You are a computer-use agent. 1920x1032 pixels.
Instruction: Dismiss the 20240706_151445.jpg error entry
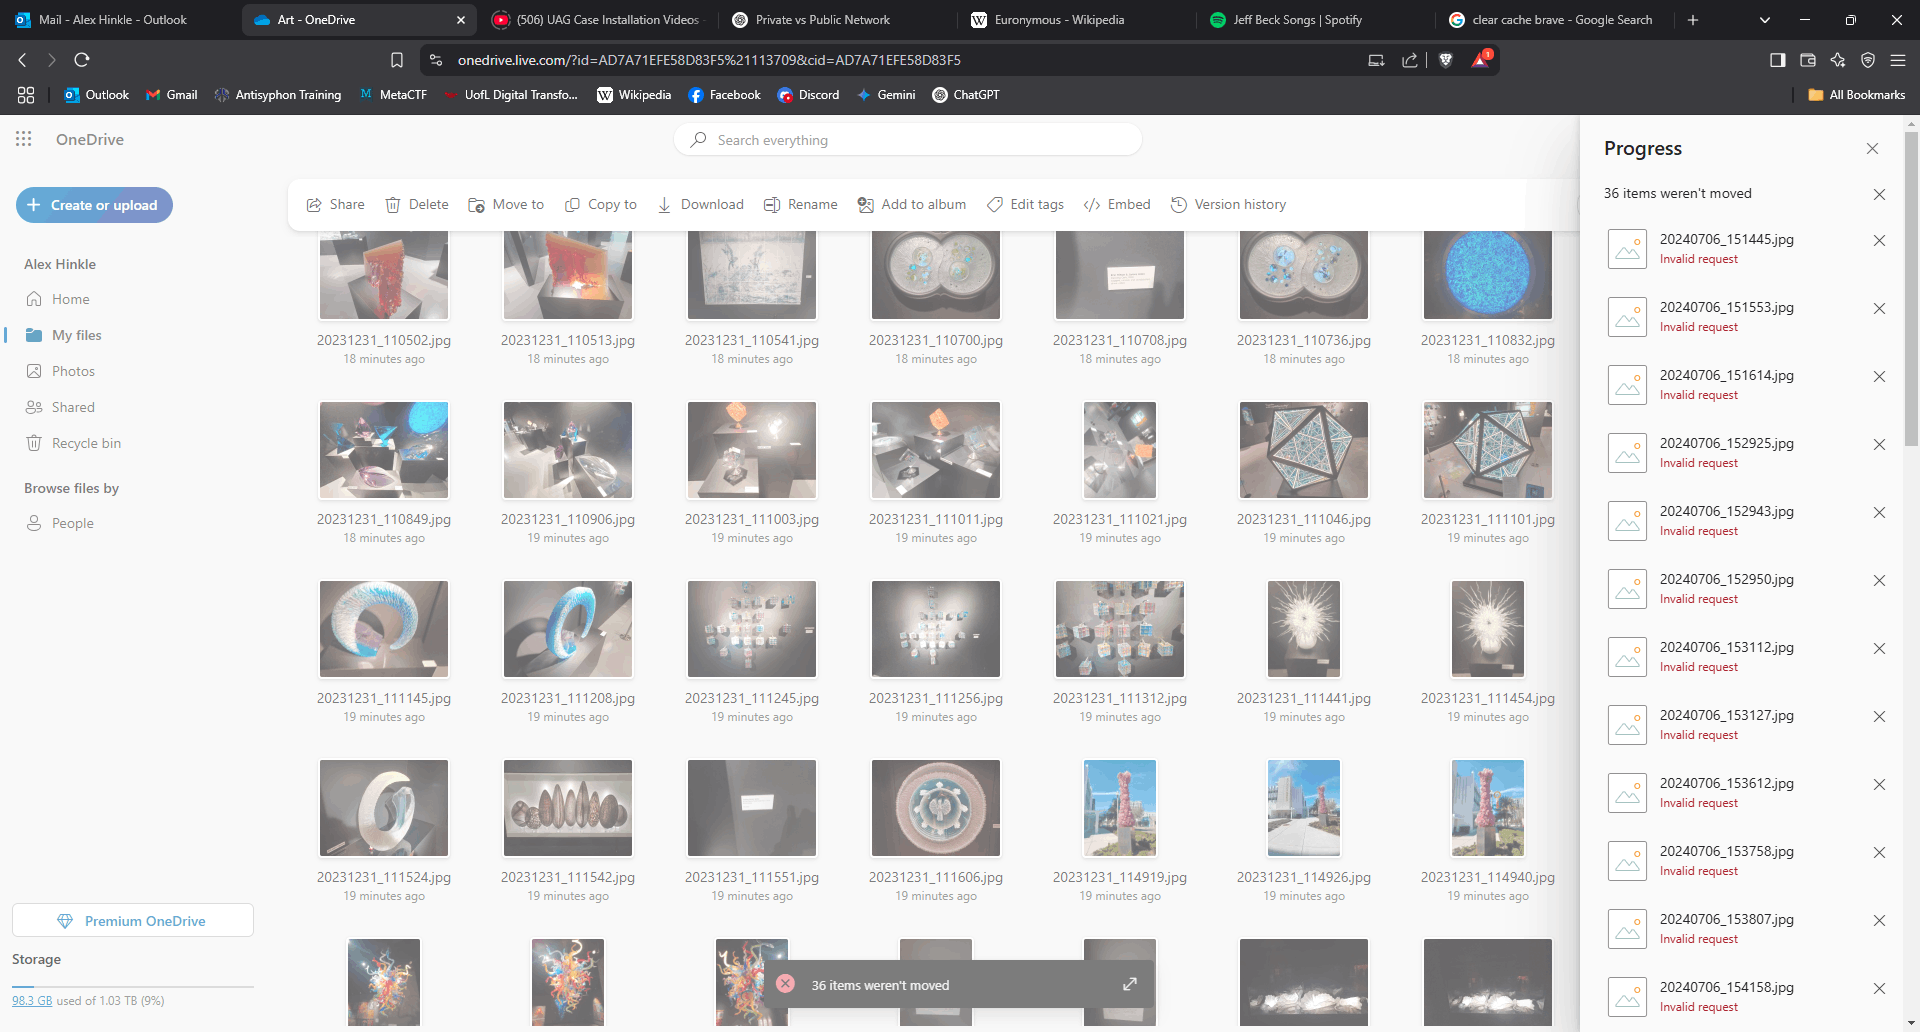(1879, 240)
